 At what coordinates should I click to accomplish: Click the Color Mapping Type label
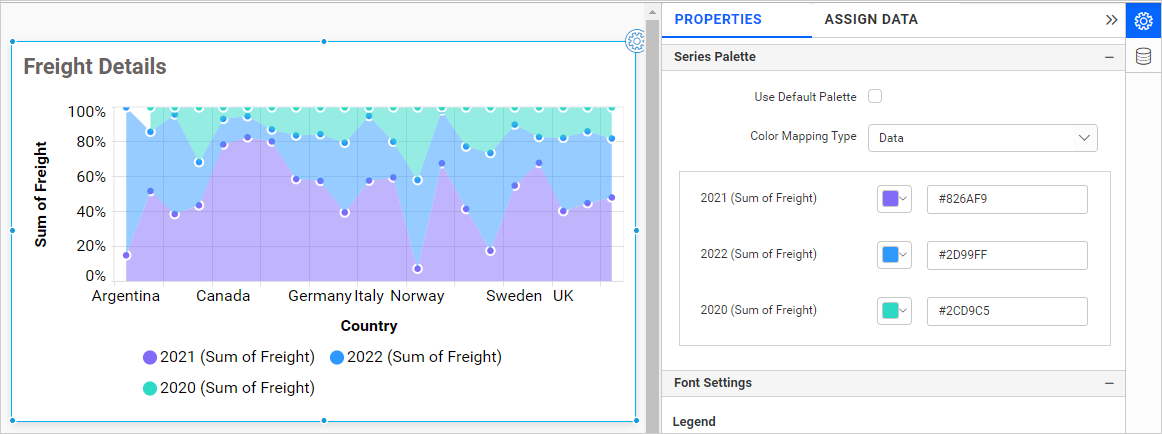(803, 136)
